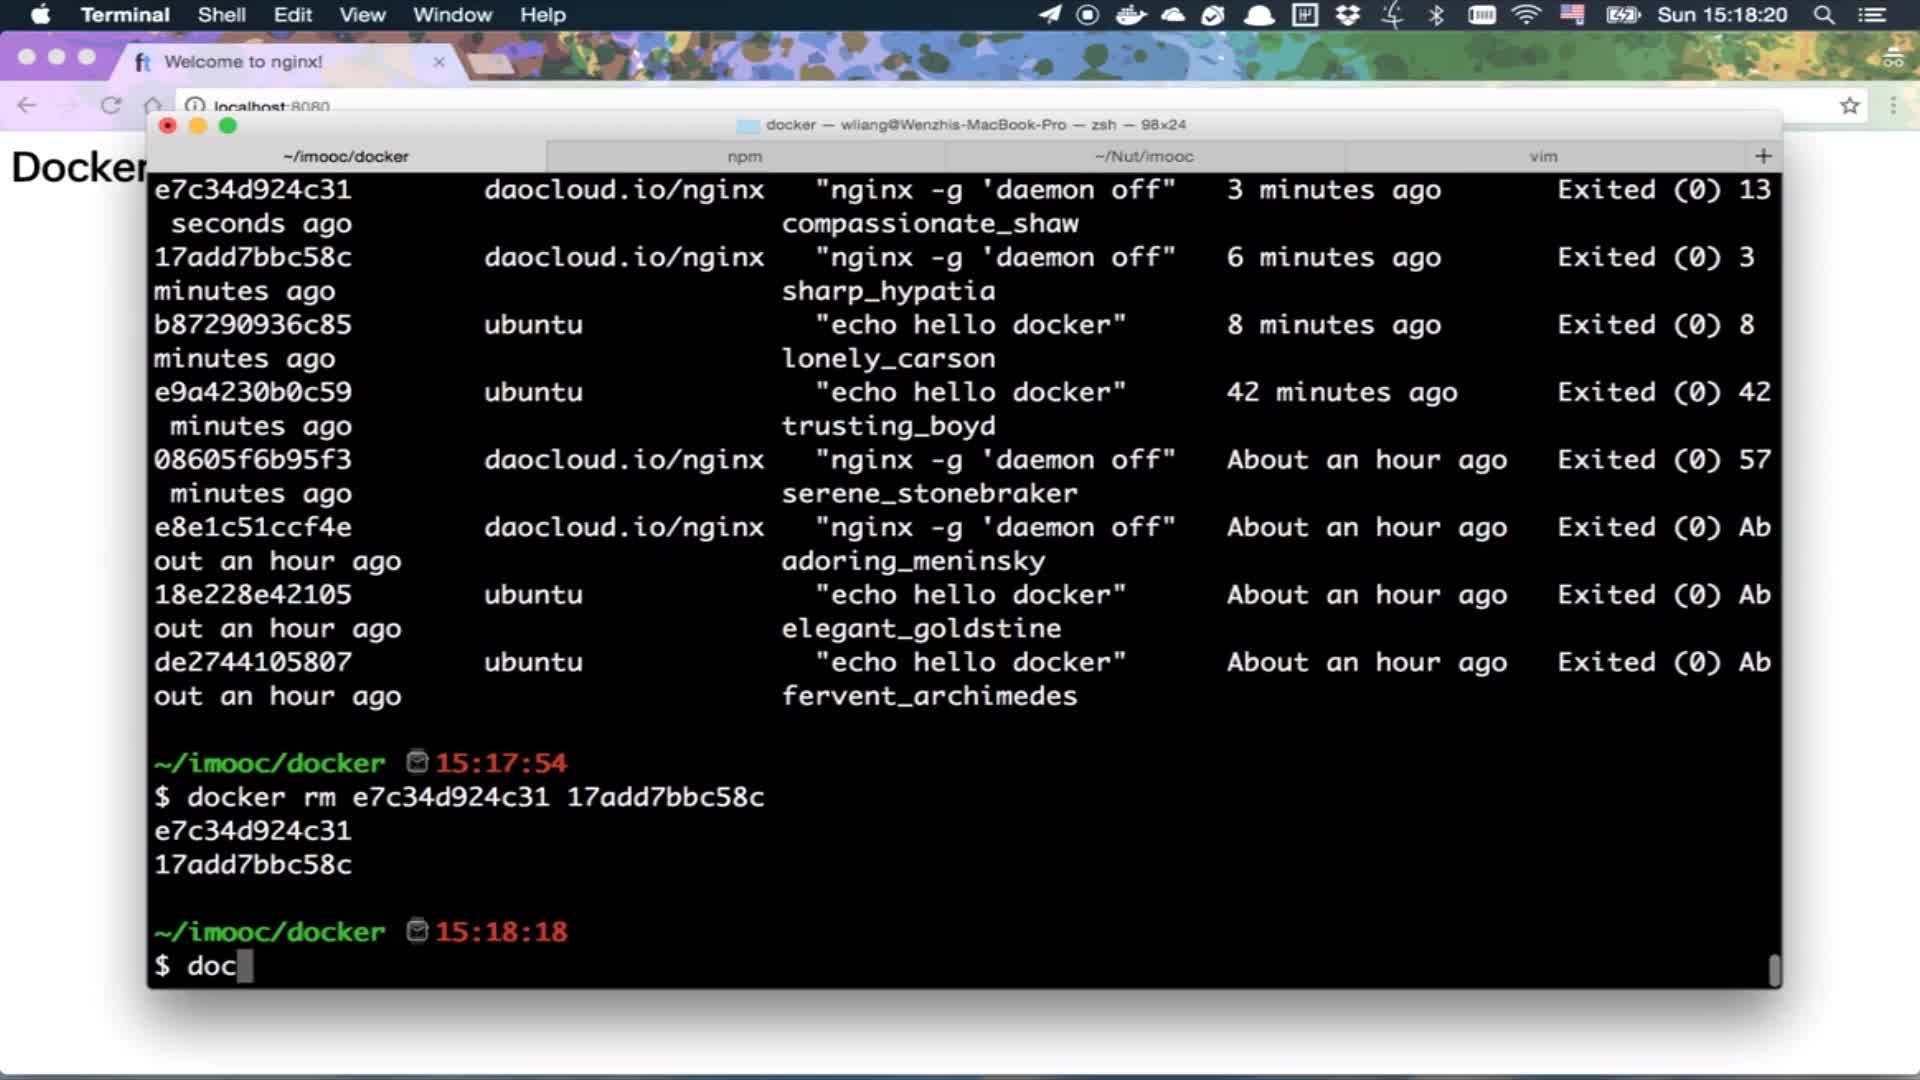Select the ~/Nut/imooc terminal tab
This screenshot has height=1080, width=1920.
[x=1144, y=156]
